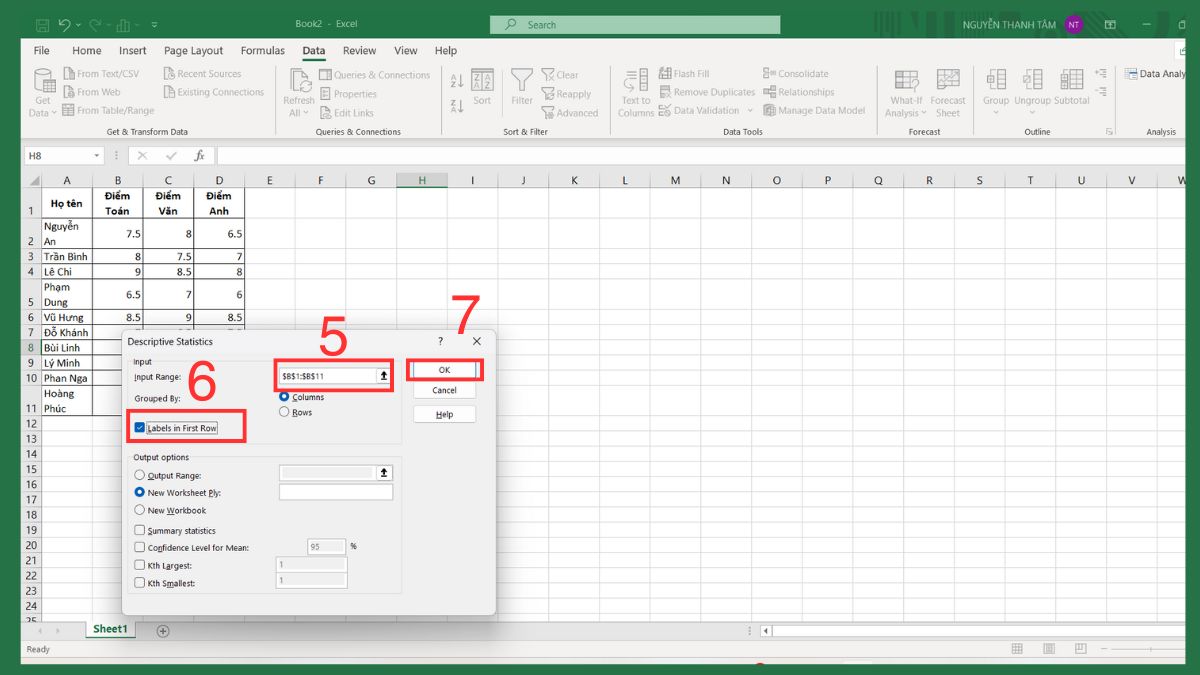Choose the Output Range option
Screen dimensions: 1200x675
(x=139, y=476)
